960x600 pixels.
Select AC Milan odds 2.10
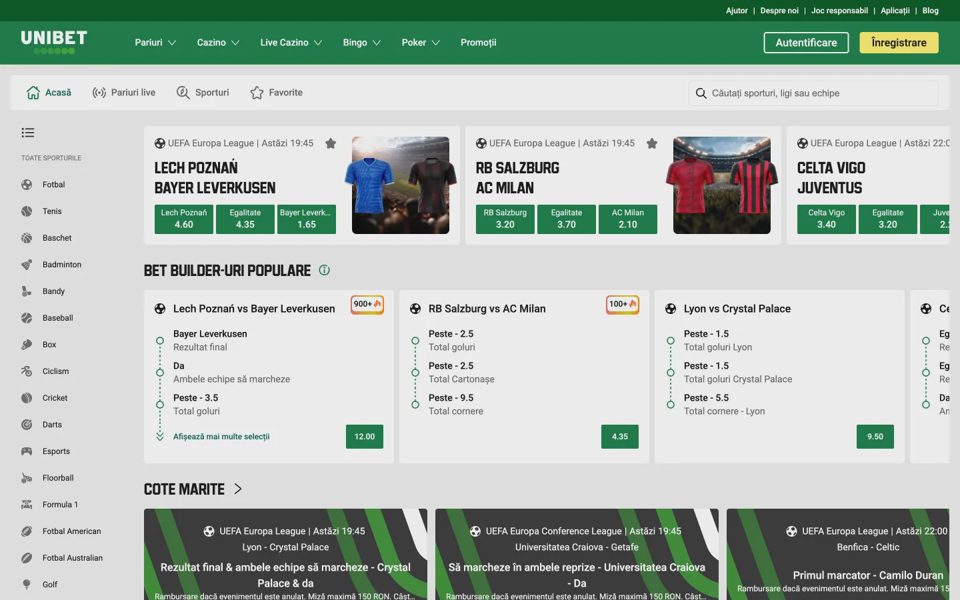[628, 219]
